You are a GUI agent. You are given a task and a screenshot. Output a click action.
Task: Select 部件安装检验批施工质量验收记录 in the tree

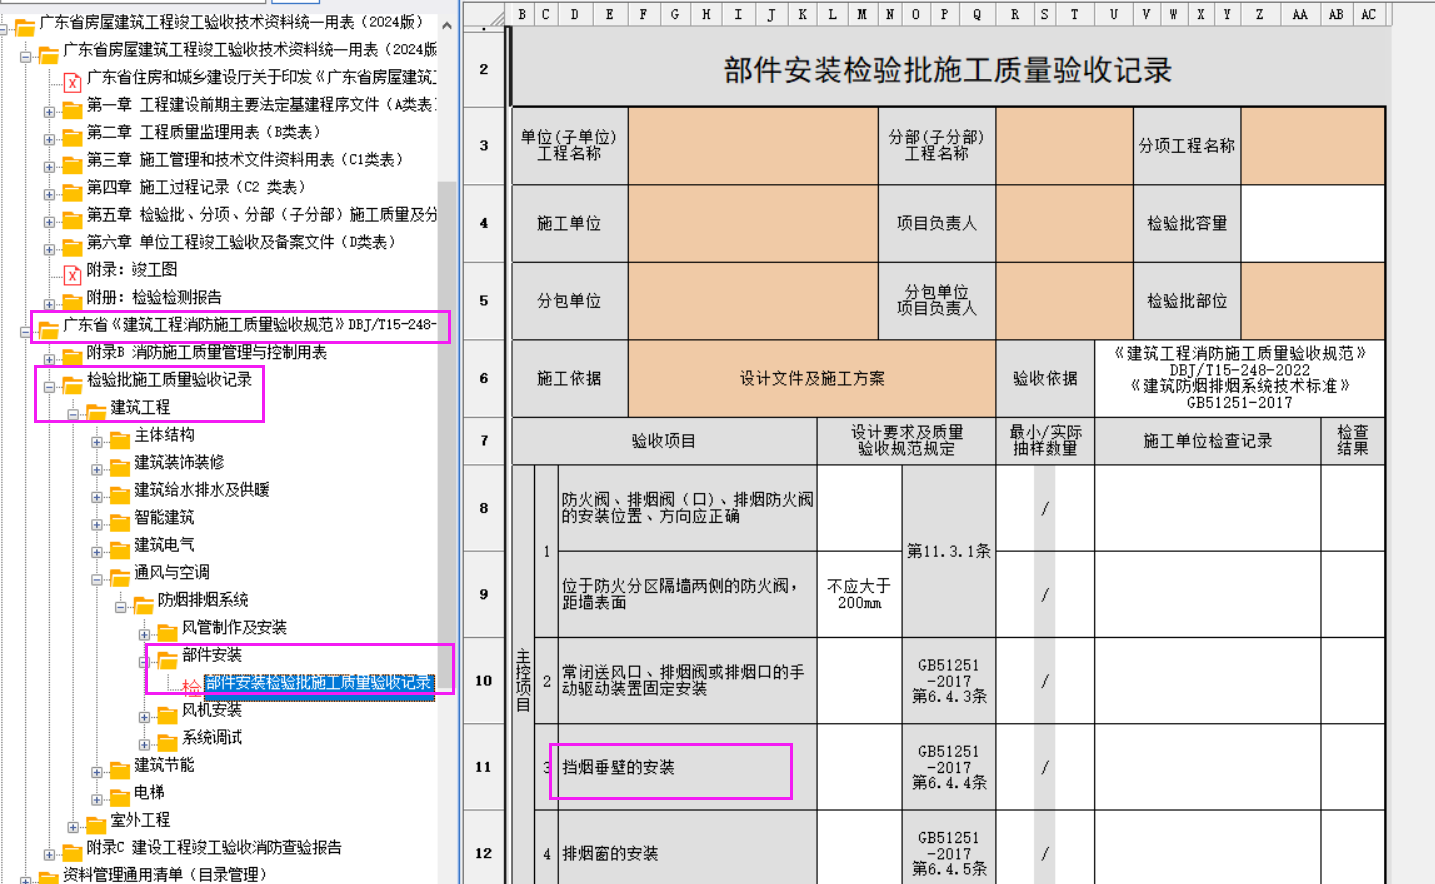click(318, 683)
